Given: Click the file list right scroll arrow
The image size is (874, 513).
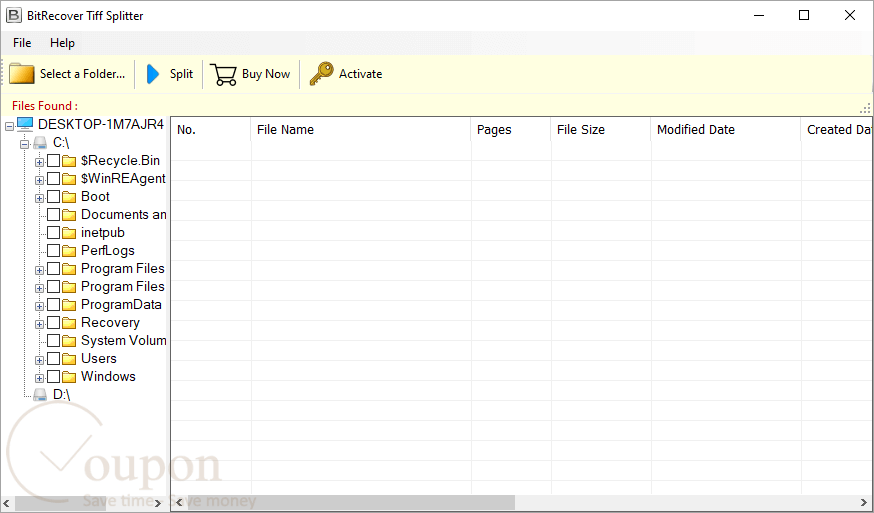Looking at the screenshot, I should (864, 502).
